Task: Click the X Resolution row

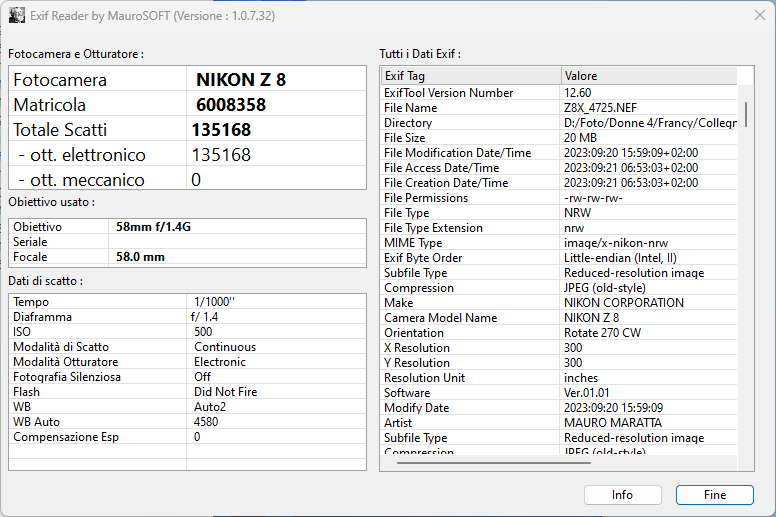Action: (559, 348)
